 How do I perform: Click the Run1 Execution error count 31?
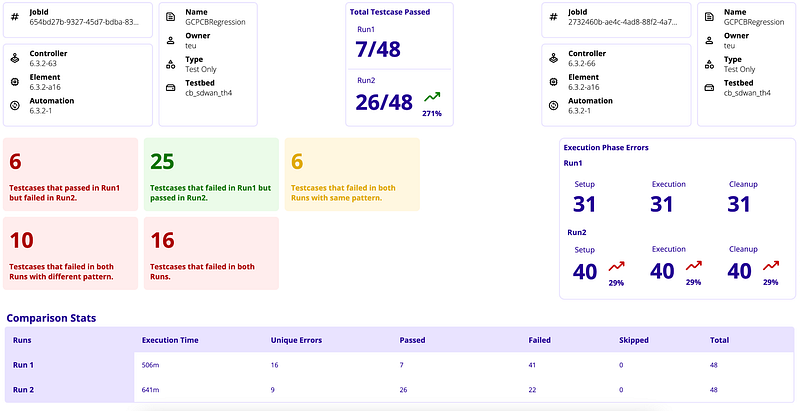tap(662, 204)
